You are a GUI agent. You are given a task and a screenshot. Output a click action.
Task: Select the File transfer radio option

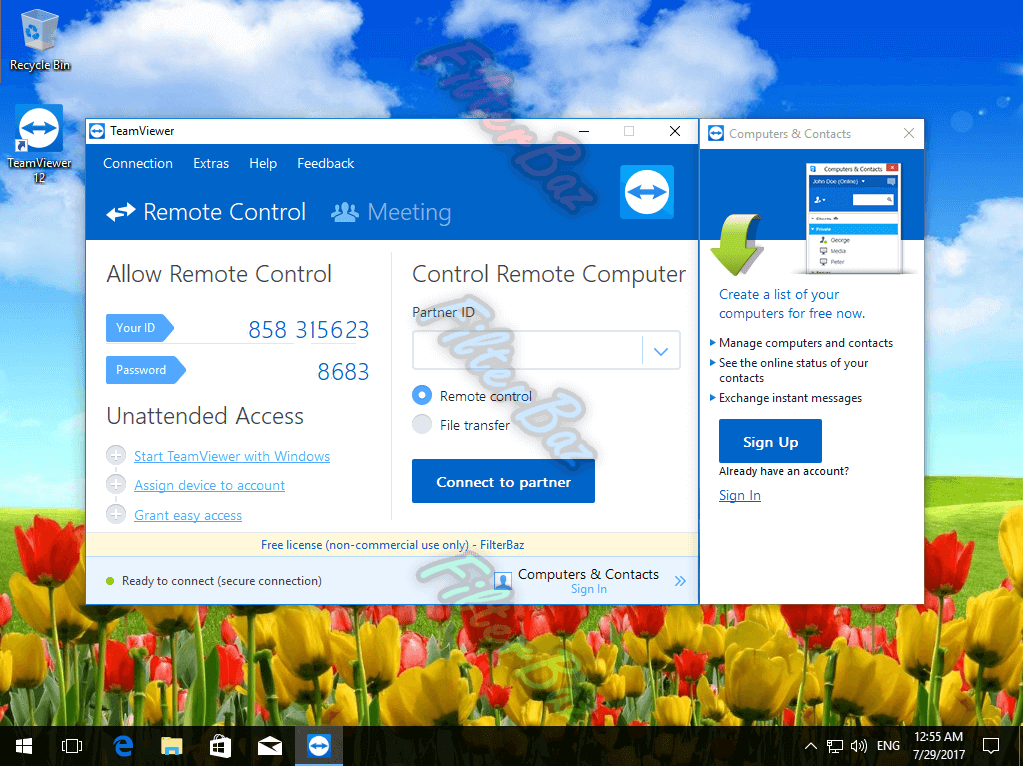click(x=422, y=425)
